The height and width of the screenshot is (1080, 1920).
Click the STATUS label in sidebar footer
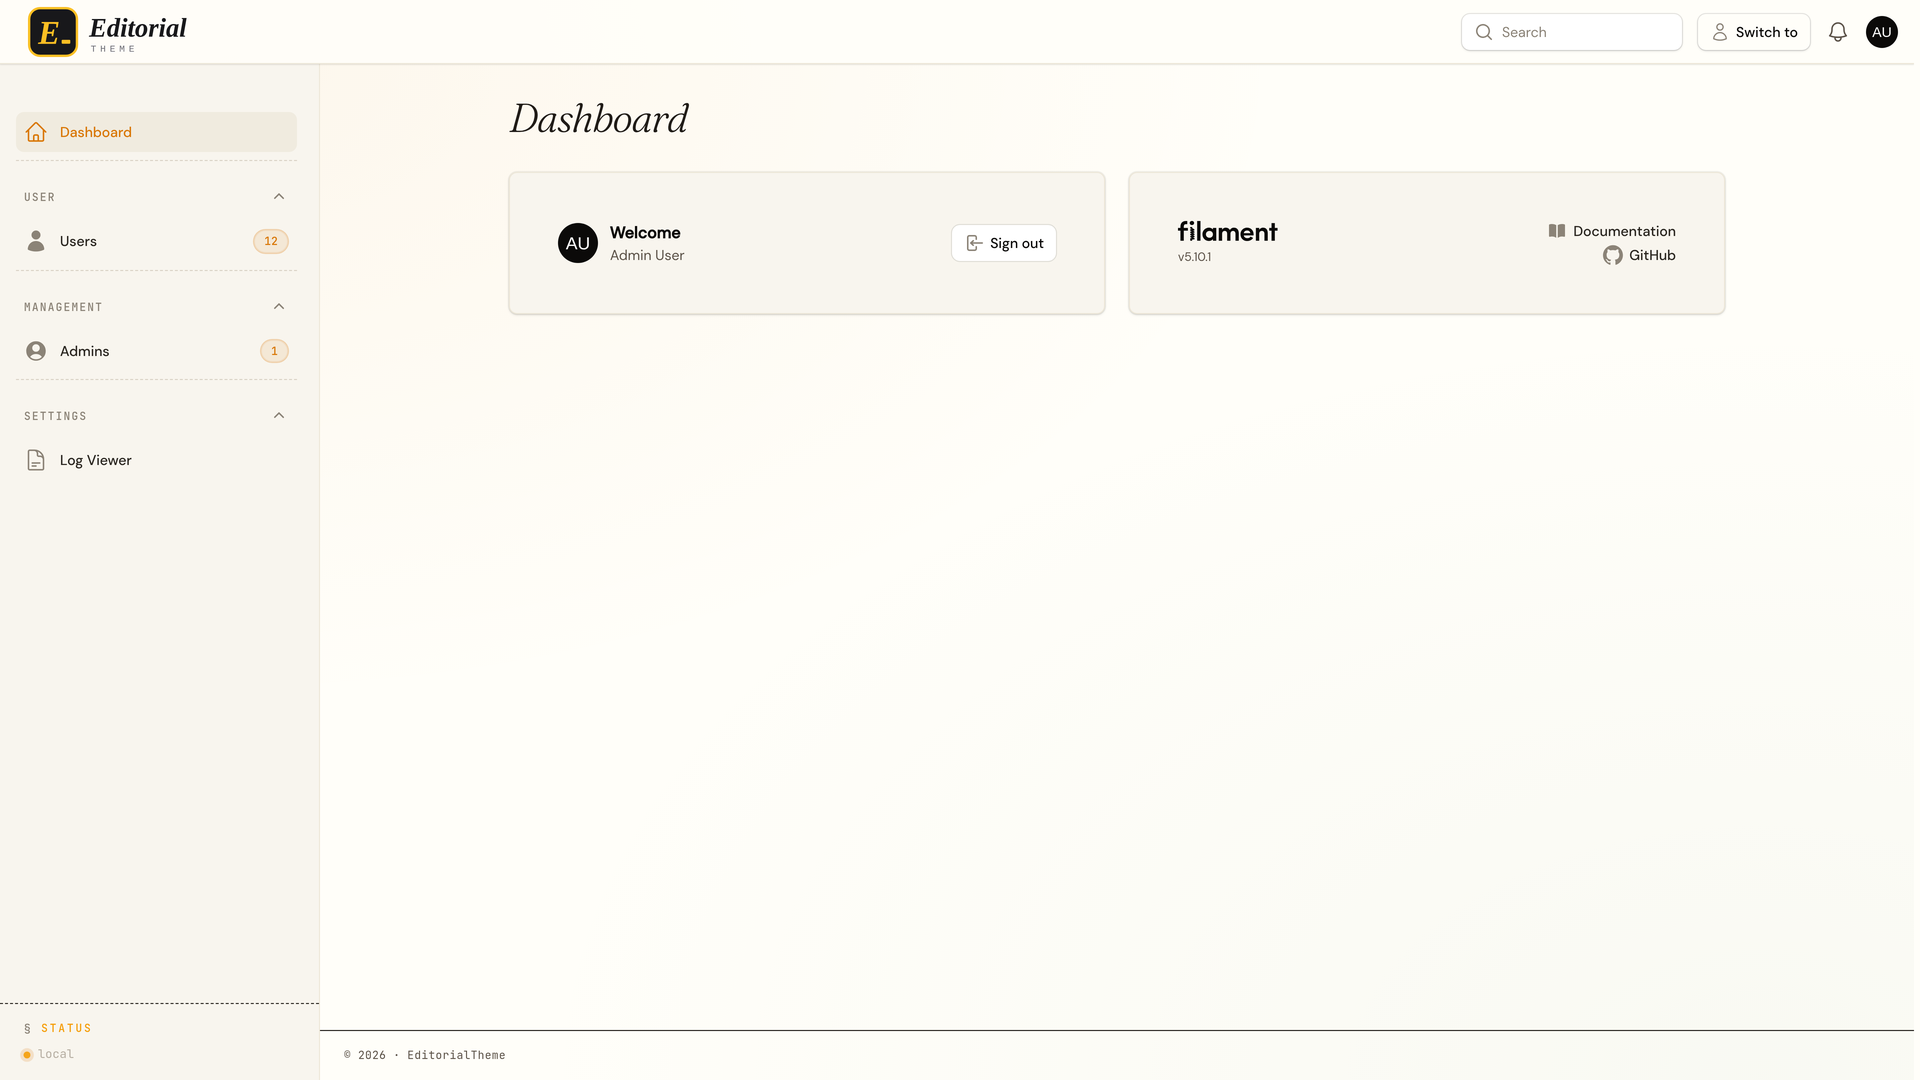coord(66,1029)
